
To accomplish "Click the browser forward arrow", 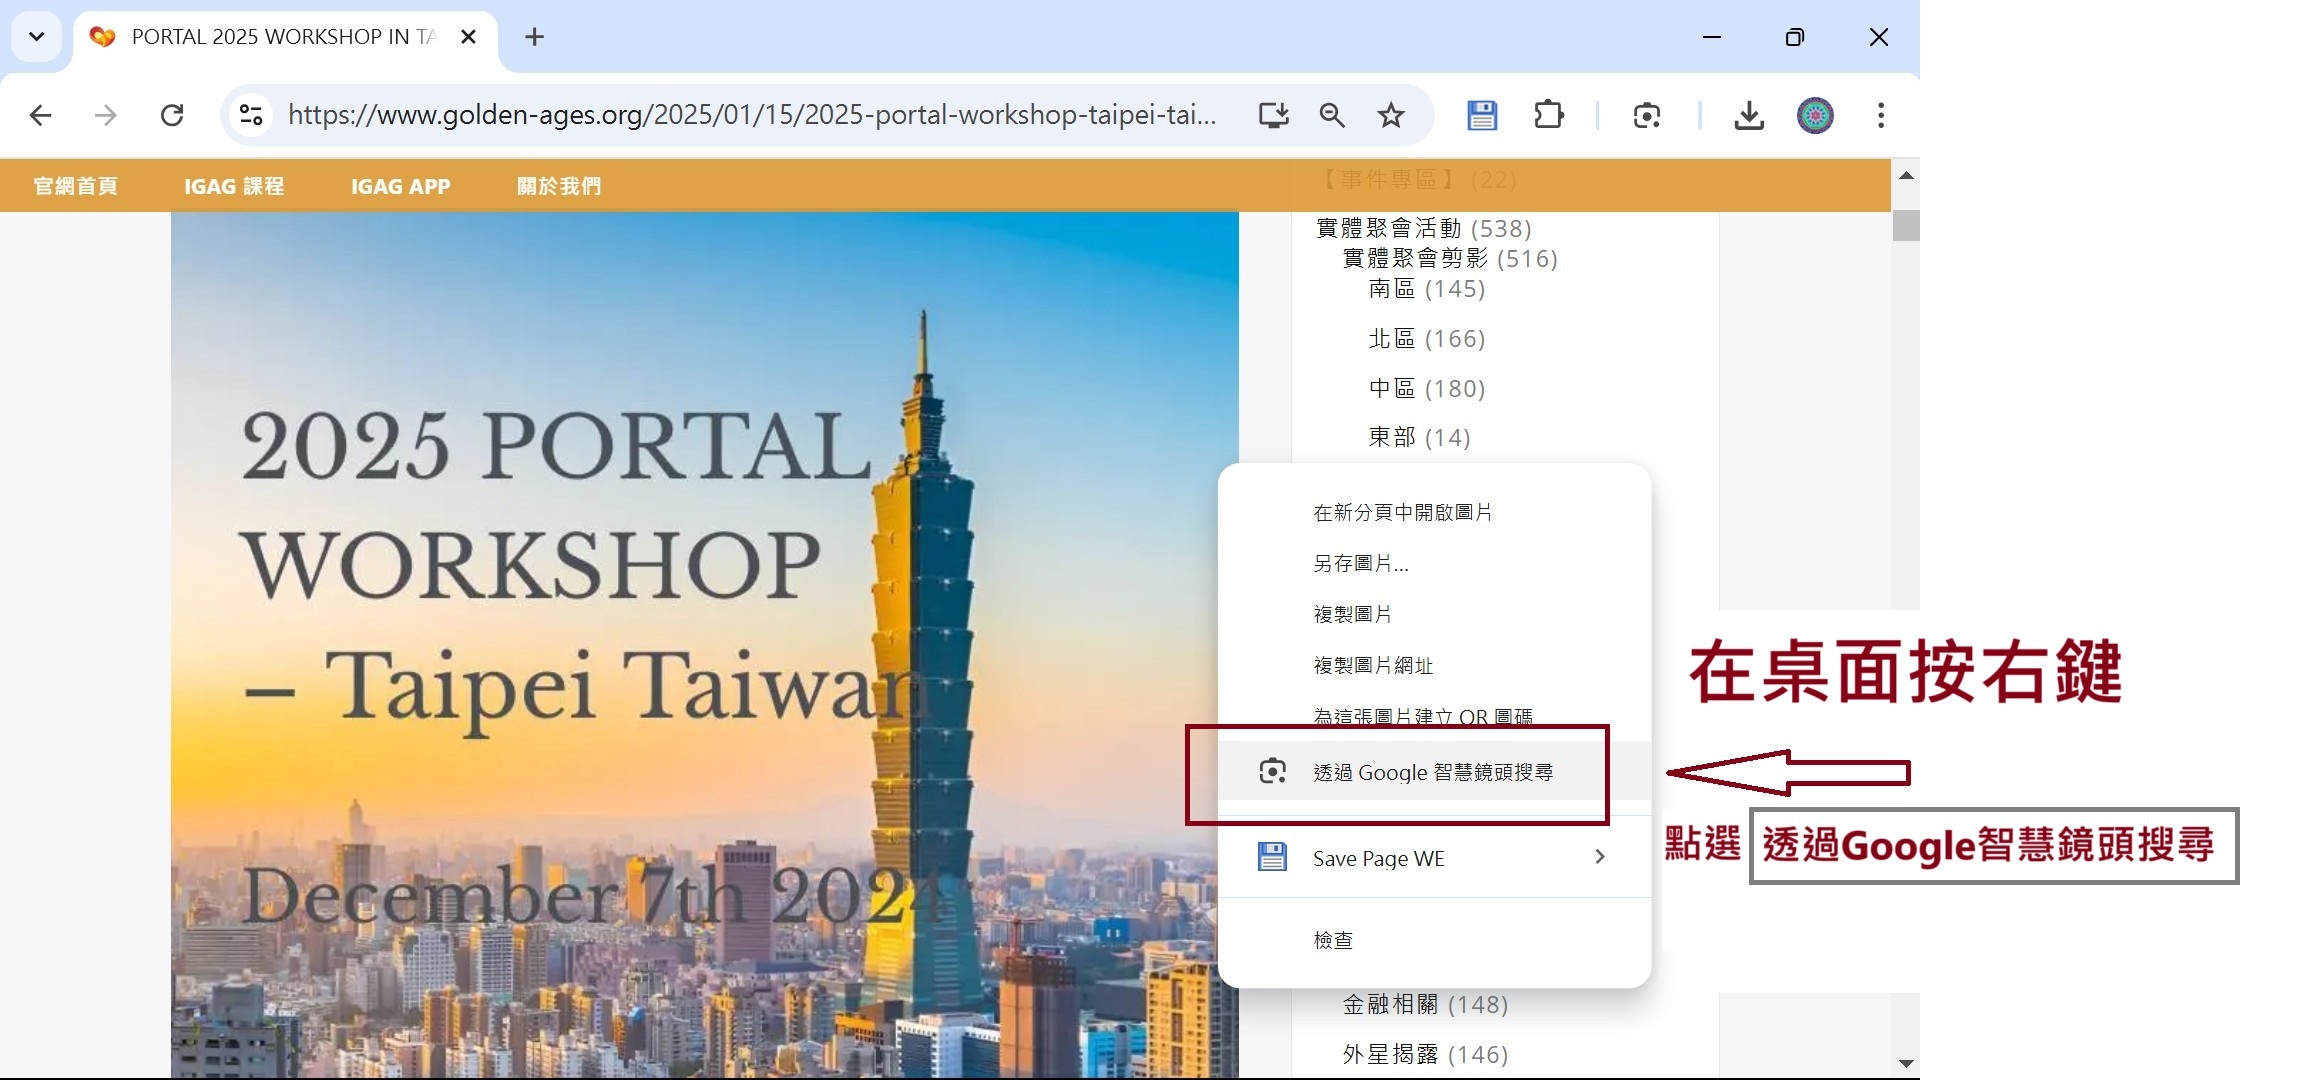I will (x=105, y=115).
